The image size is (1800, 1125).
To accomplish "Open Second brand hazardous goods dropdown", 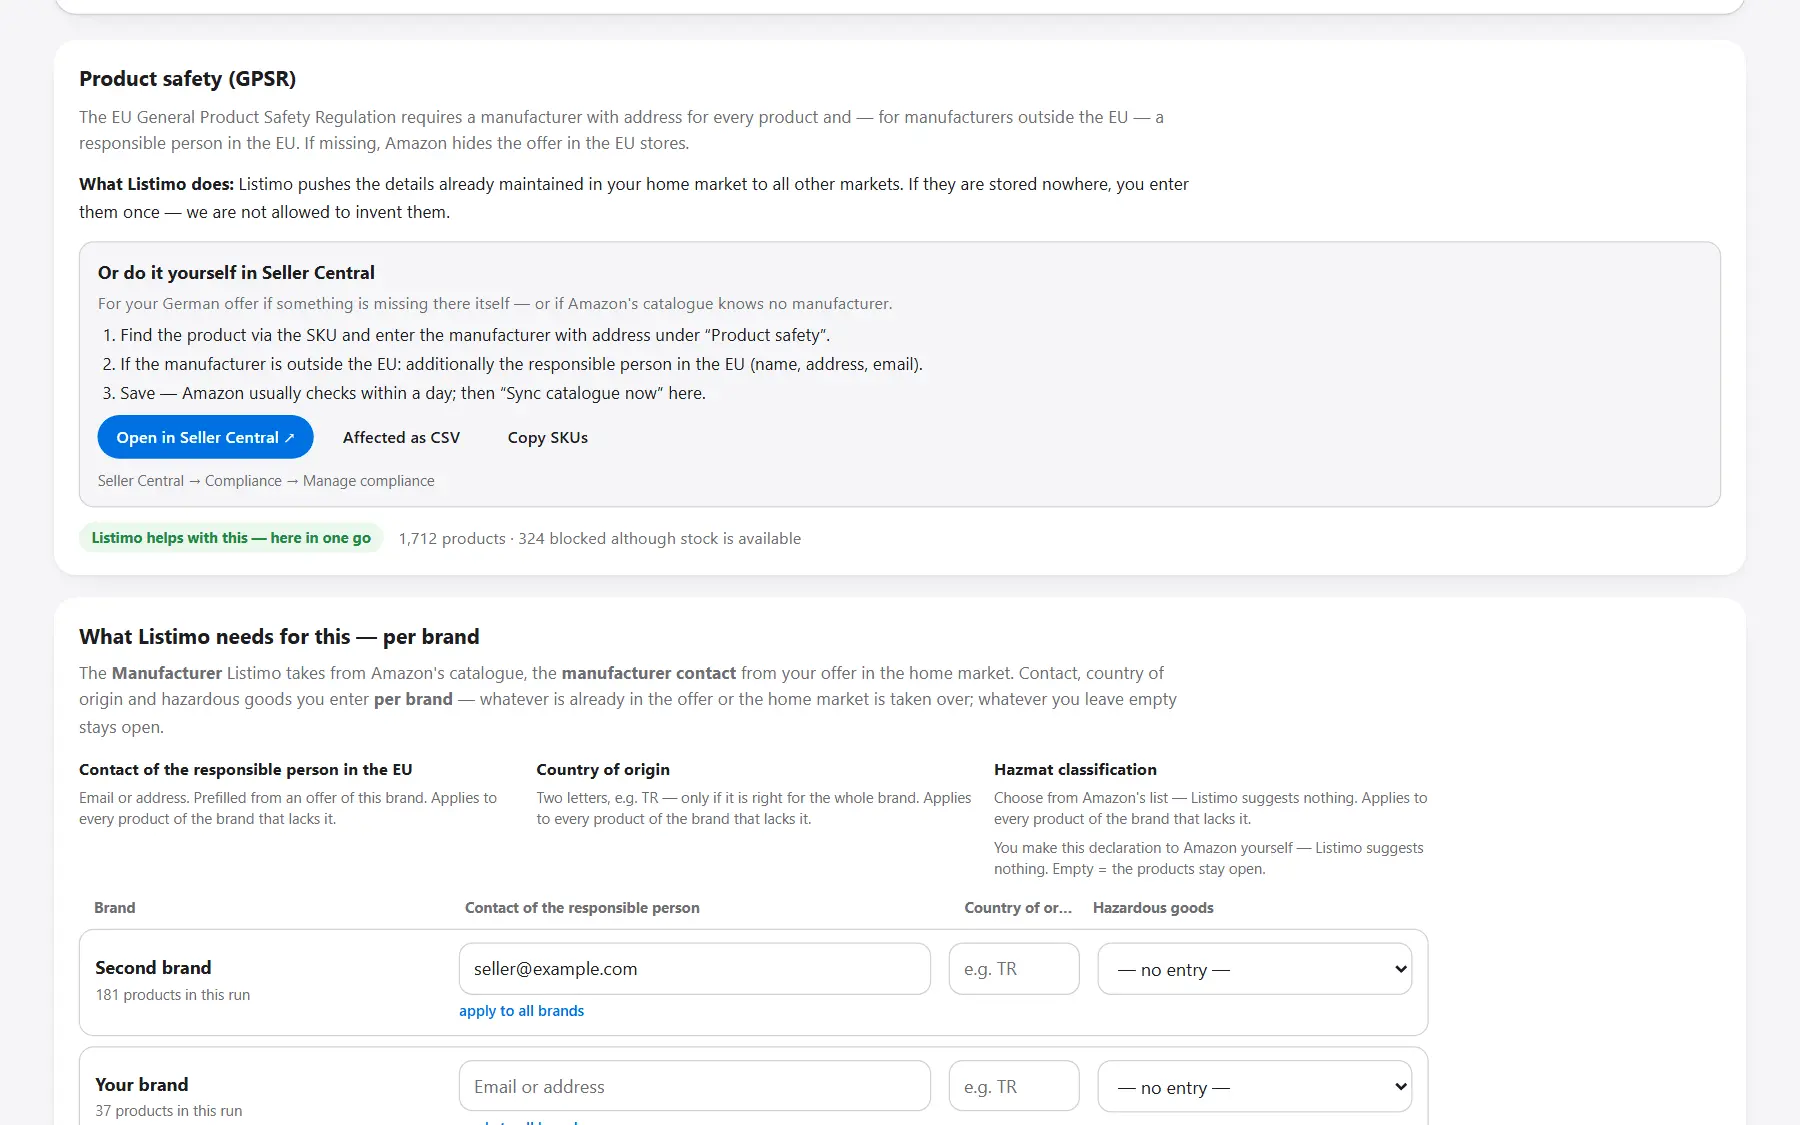I will coord(1254,969).
